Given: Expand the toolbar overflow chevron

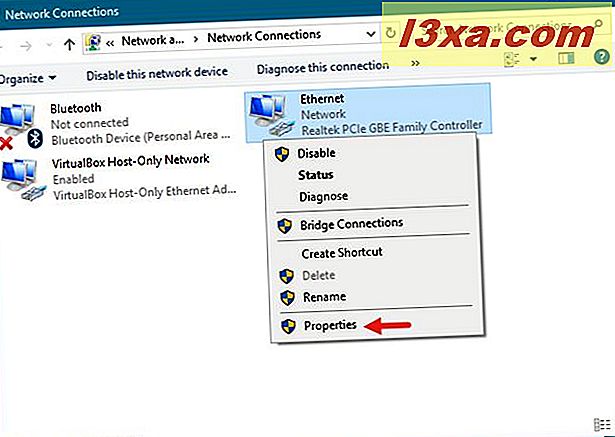Looking at the screenshot, I should coord(416,63).
